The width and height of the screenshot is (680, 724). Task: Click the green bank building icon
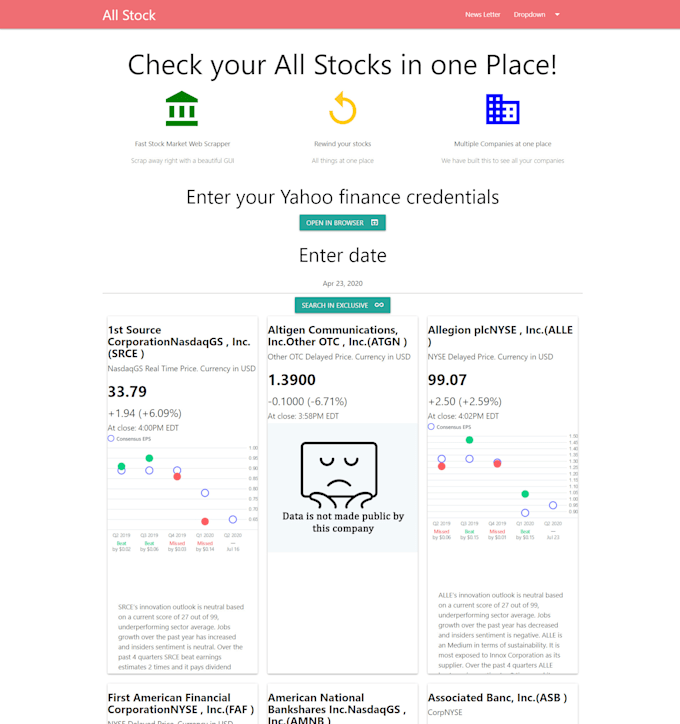pos(182,109)
